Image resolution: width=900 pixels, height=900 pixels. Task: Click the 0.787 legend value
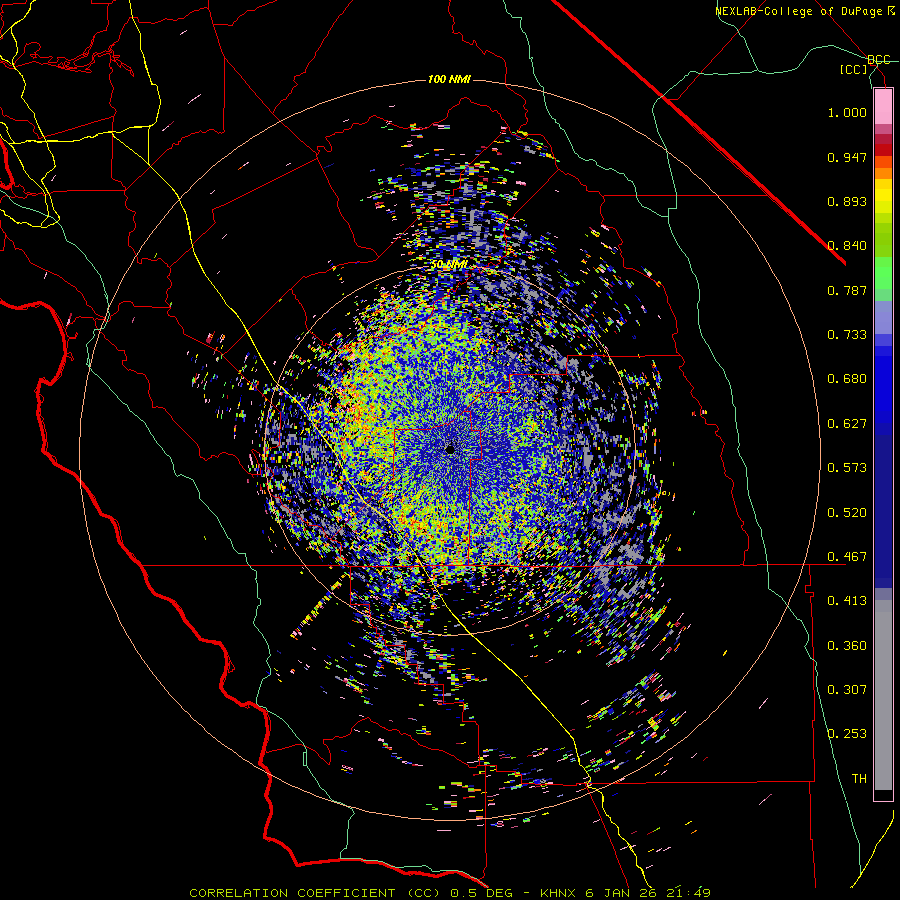[847, 290]
